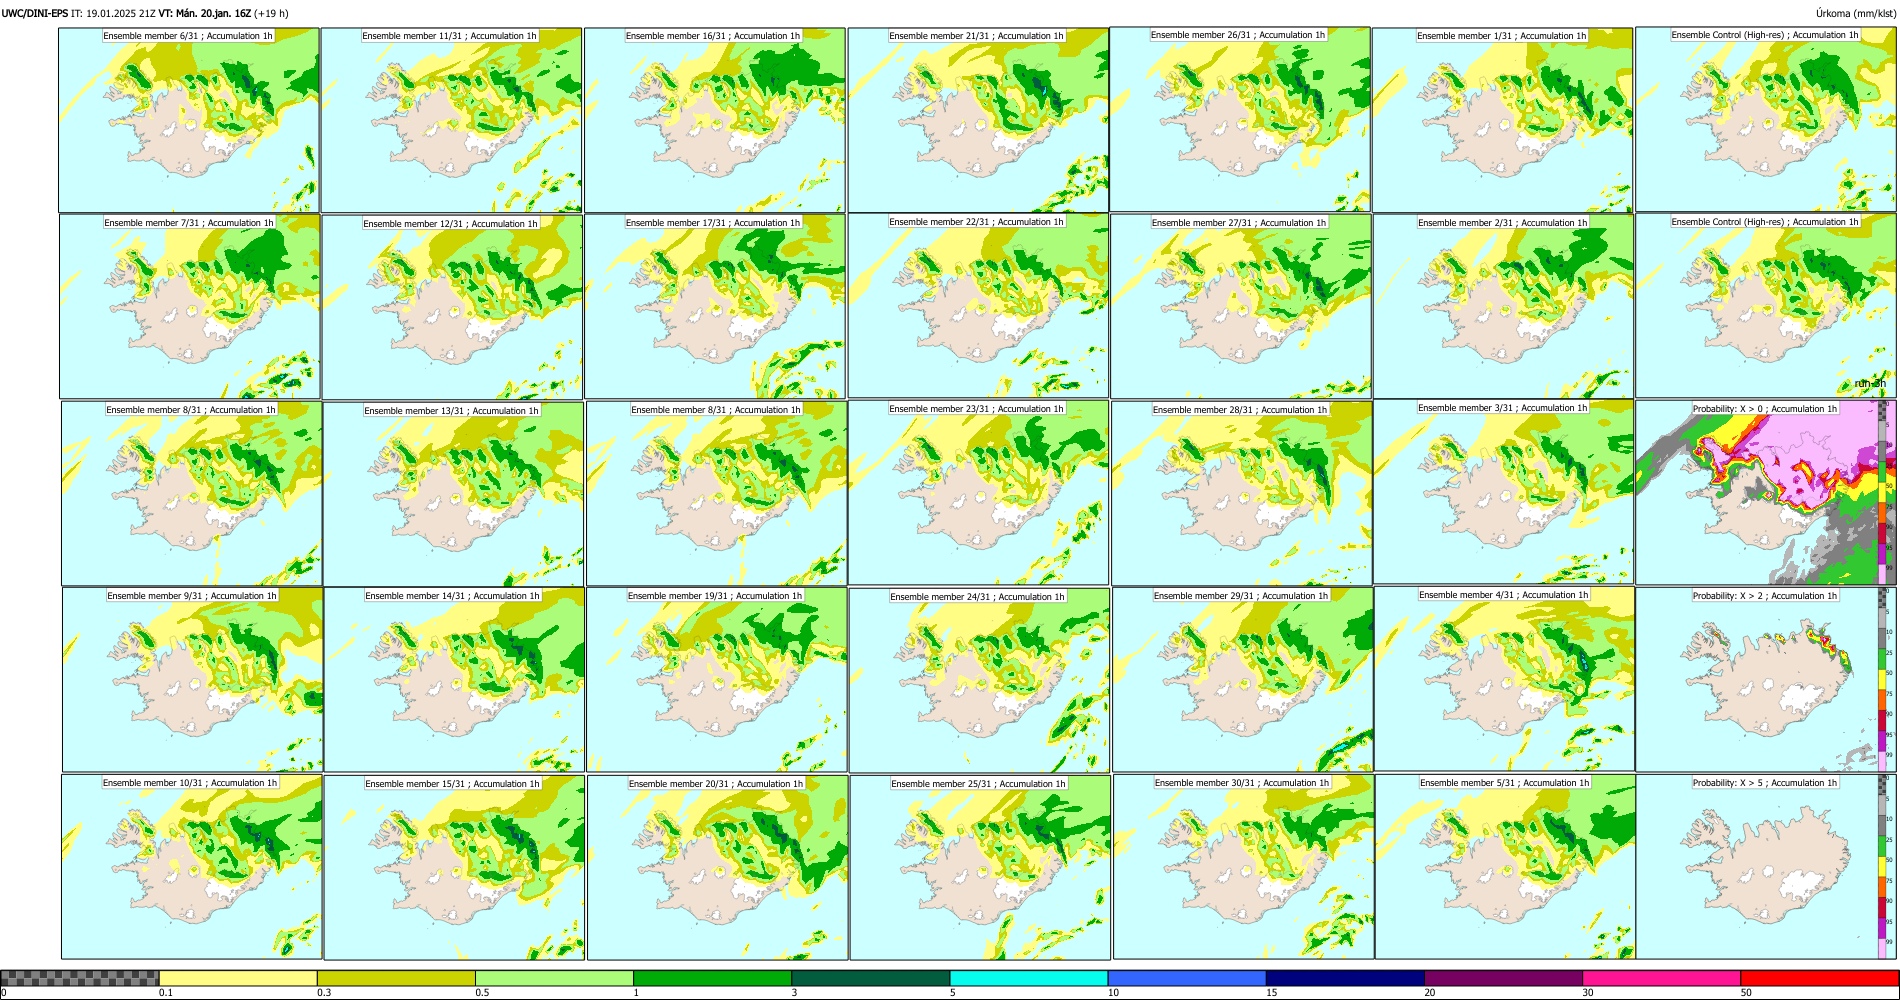
Task: Pick the pink 30–50 legend swatch
Action: coord(1661,978)
